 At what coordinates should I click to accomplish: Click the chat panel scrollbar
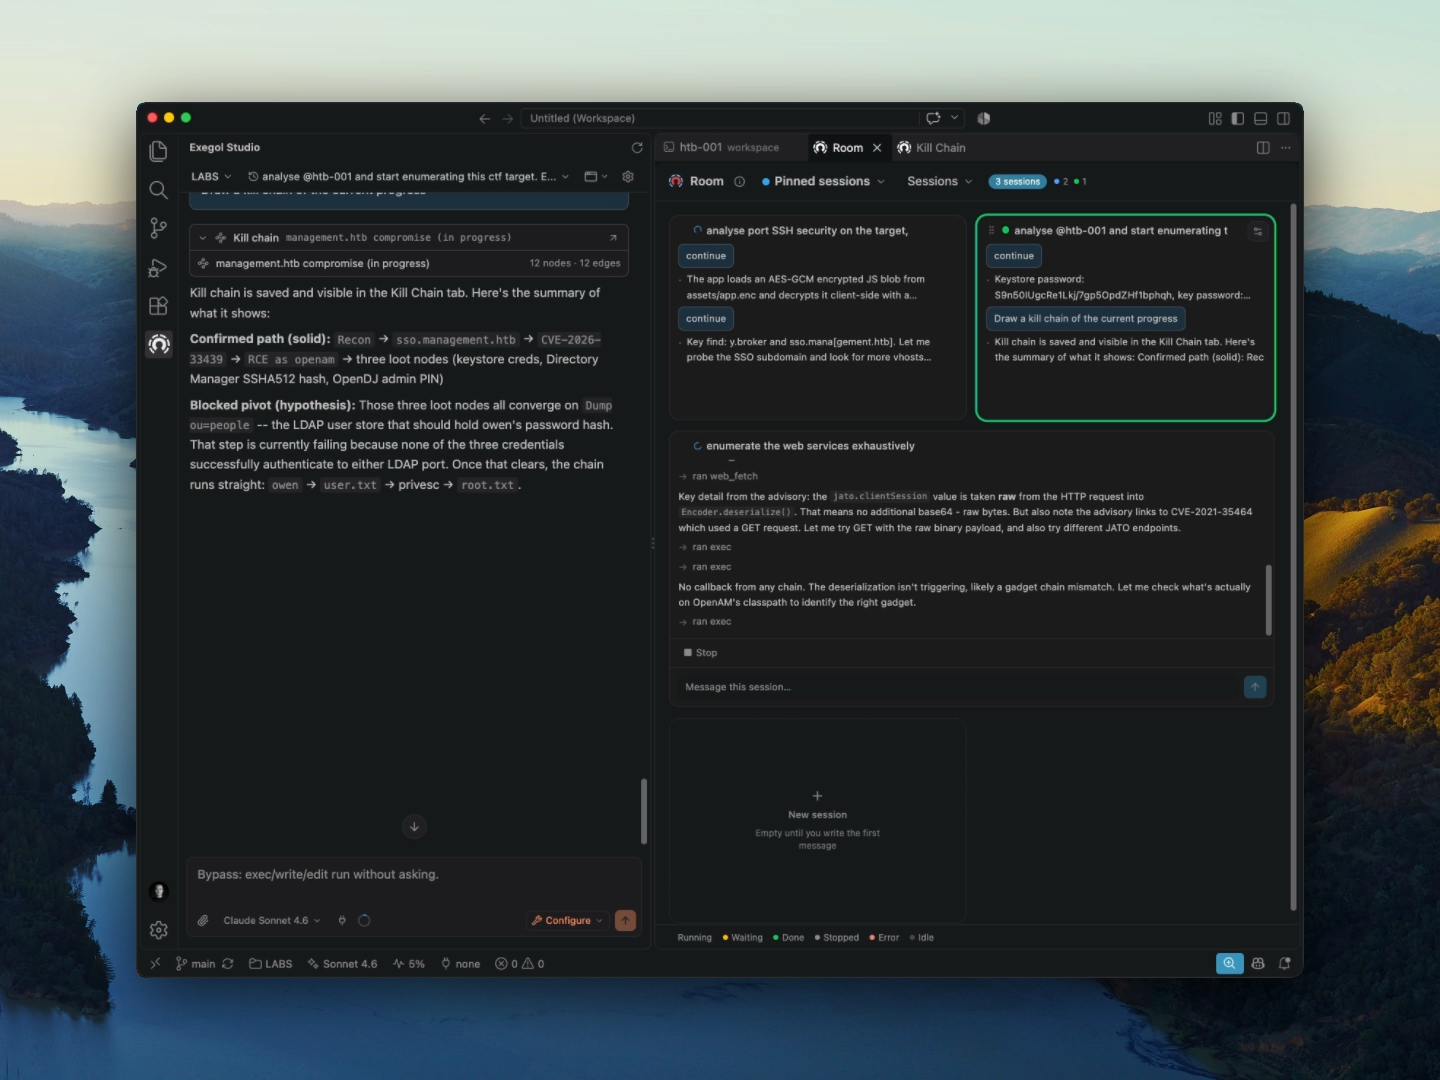tap(644, 811)
